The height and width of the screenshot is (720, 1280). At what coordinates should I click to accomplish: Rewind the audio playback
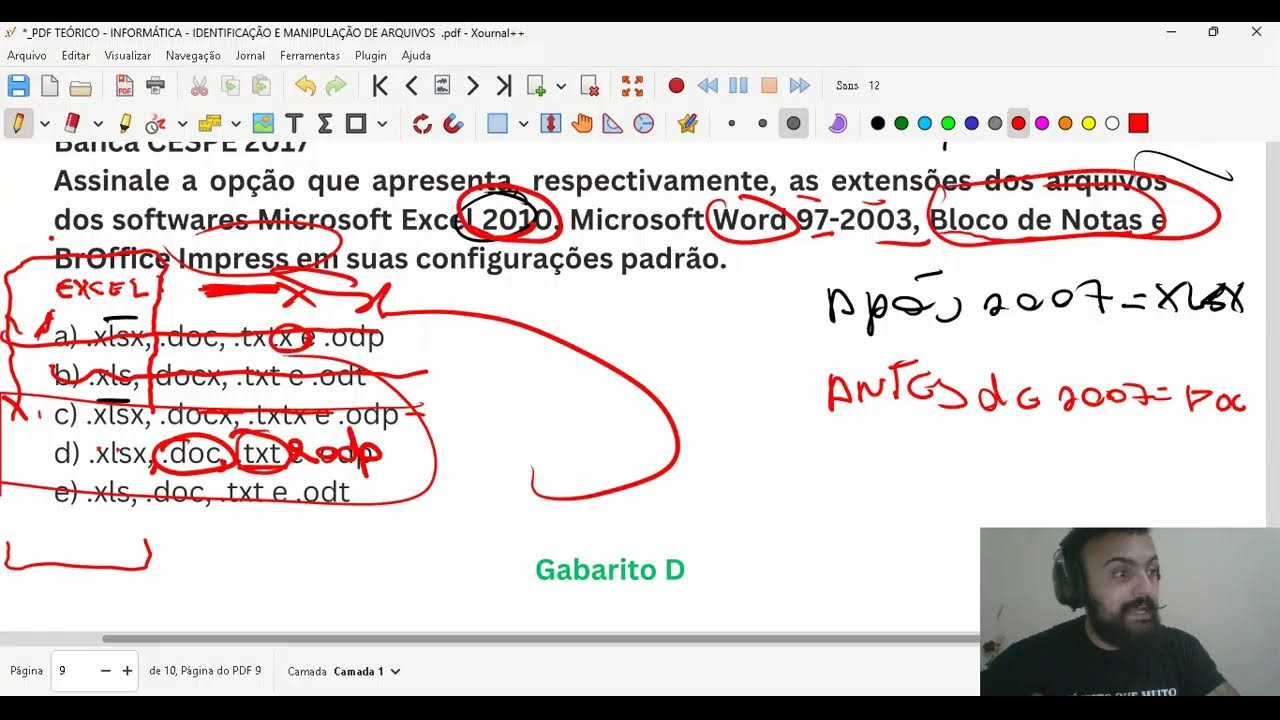coord(707,86)
